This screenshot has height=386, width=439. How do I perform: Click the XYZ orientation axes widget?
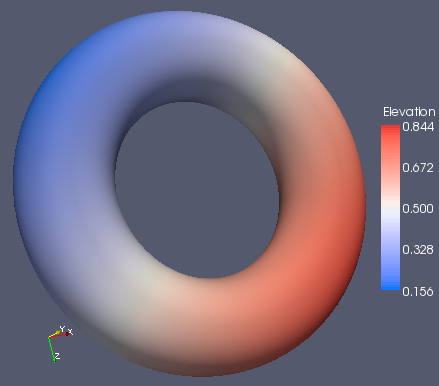tap(60, 344)
